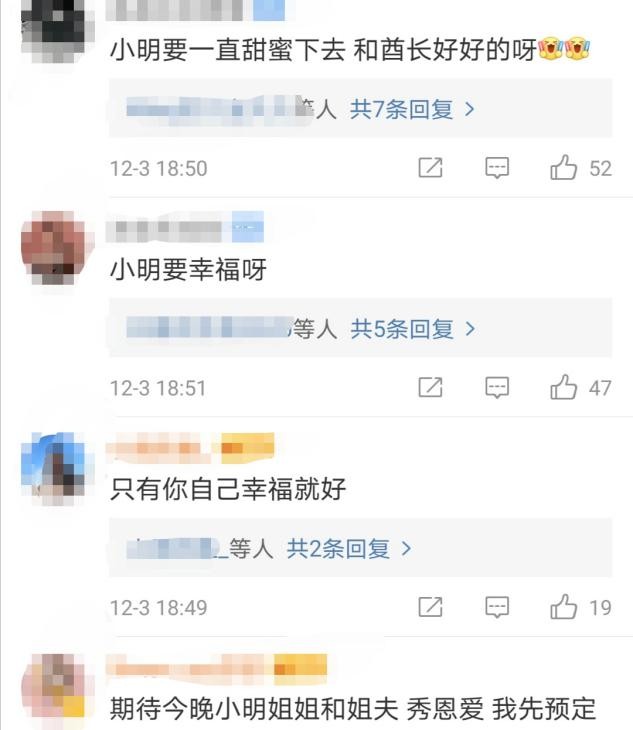Open the fourth commenter's pink avatar
The width and height of the screenshot is (633, 730).
[58, 688]
